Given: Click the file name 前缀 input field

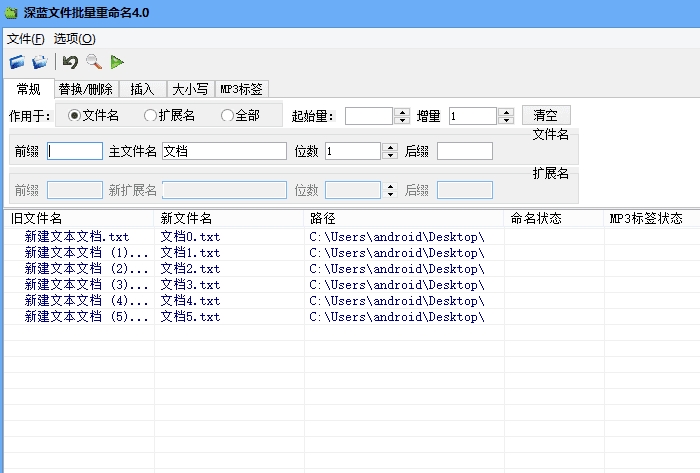Looking at the screenshot, I should 75,151.
